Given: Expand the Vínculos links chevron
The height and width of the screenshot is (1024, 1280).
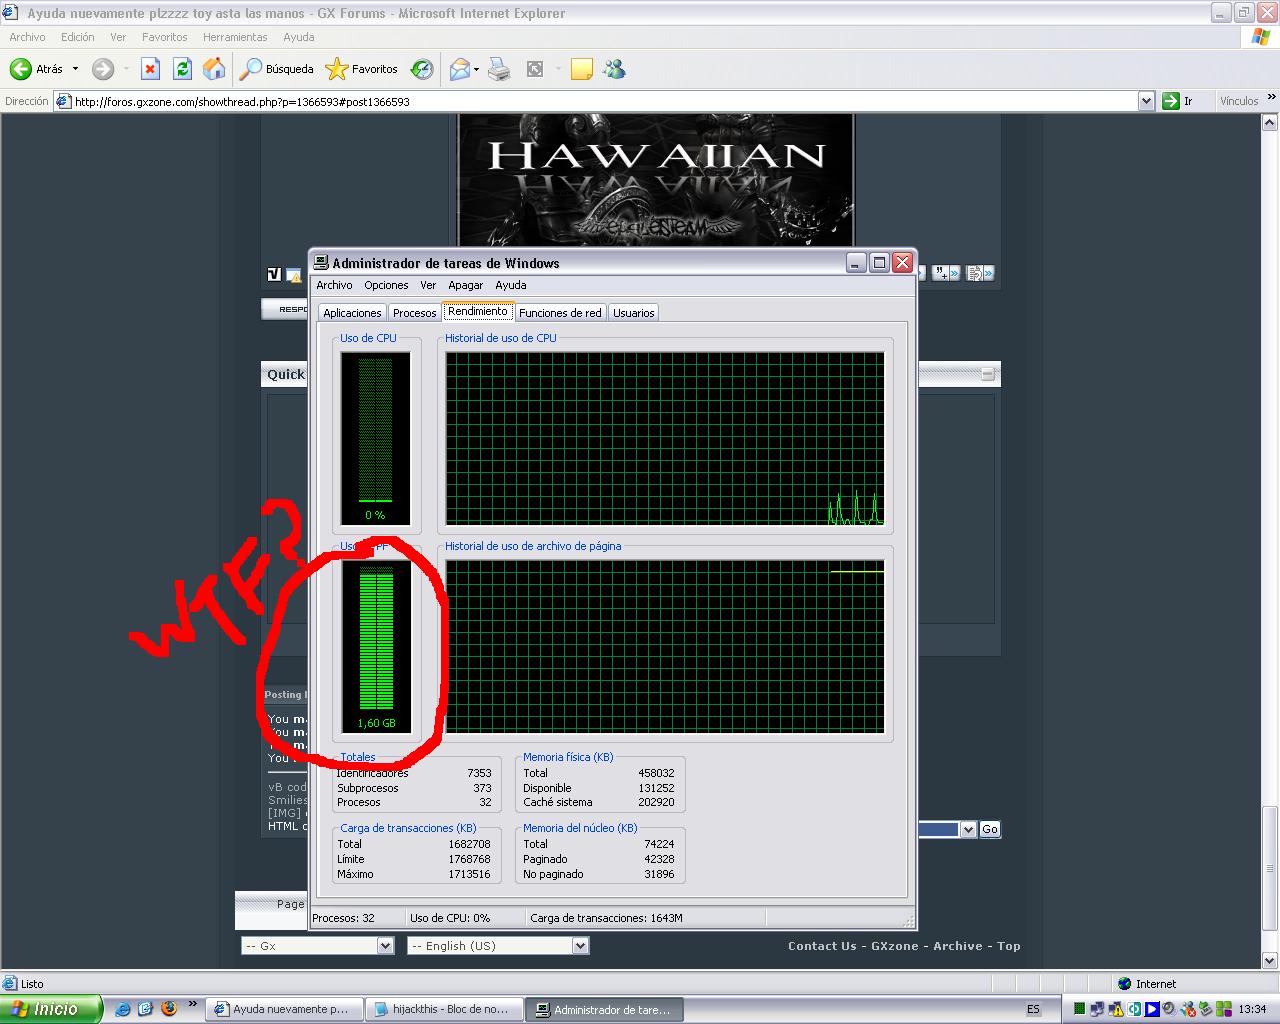Looking at the screenshot, I should (x=1271, y=99).
